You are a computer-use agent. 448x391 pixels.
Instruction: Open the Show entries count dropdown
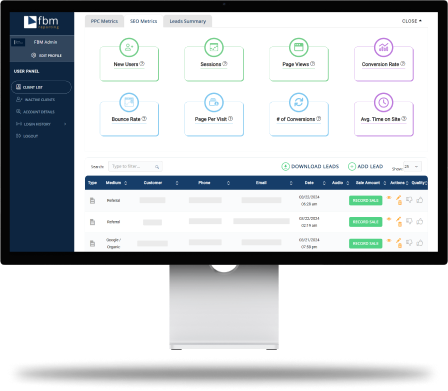tap(412, 166)
